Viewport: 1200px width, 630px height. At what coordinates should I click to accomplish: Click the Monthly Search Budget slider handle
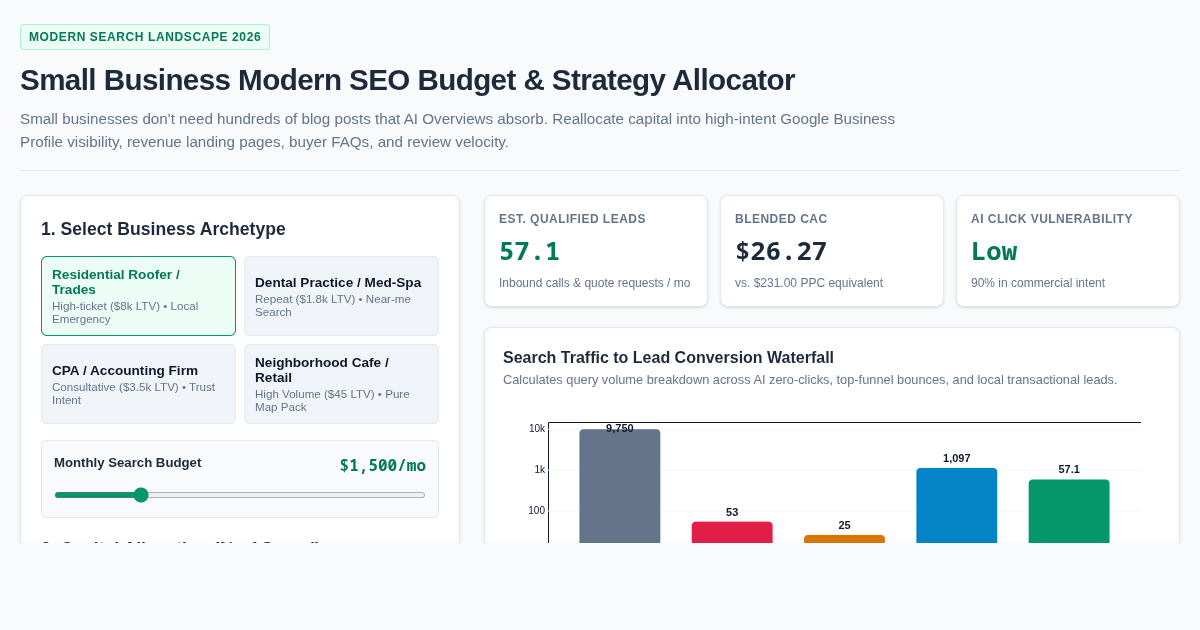coord(141,495)
